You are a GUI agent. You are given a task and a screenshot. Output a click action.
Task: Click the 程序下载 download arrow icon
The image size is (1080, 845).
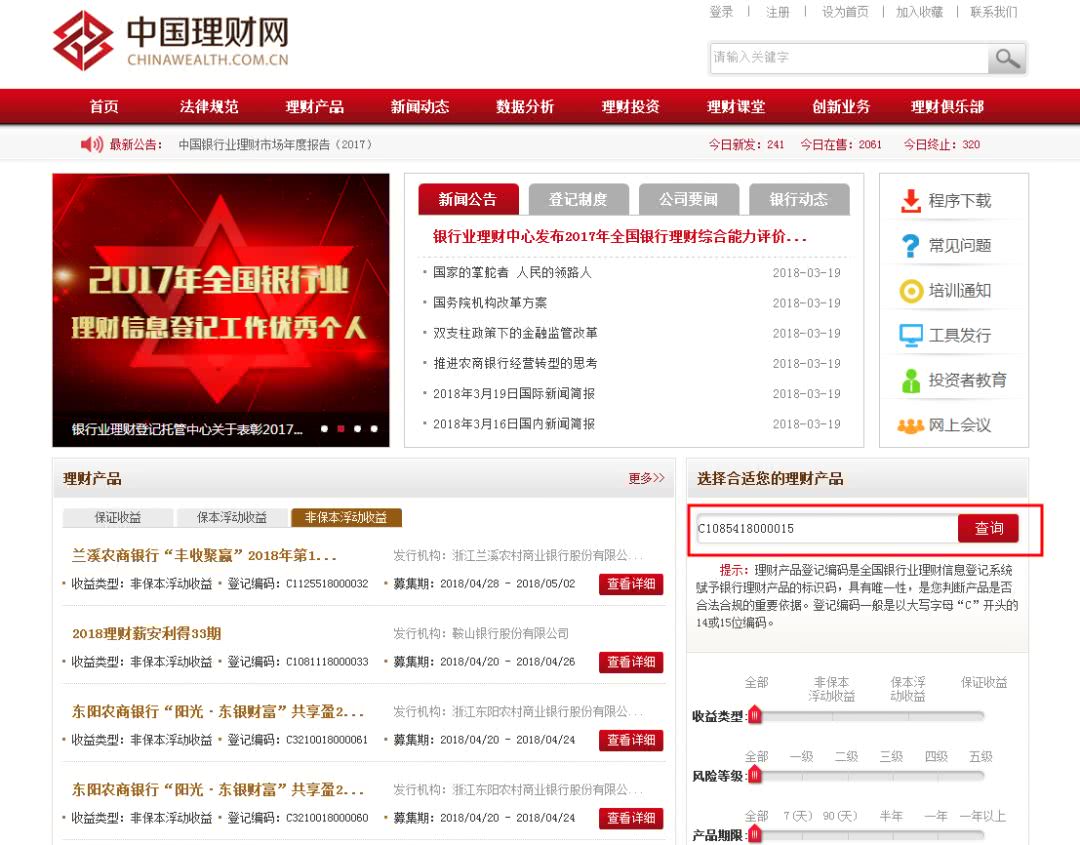(911, 201)
